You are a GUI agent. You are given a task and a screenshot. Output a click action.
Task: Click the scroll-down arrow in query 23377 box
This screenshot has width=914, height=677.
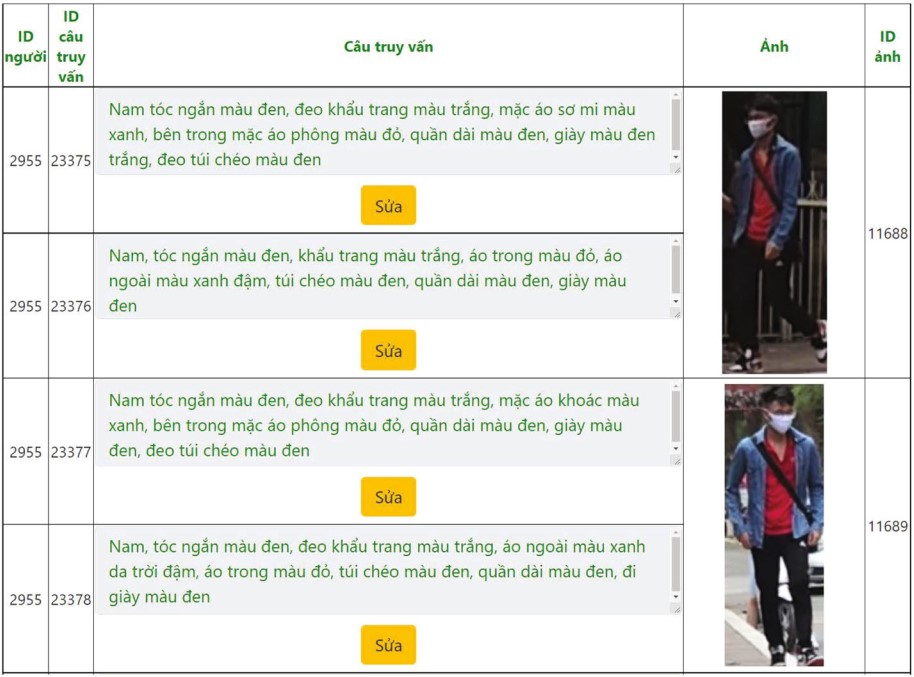click(x=676, y=448)
